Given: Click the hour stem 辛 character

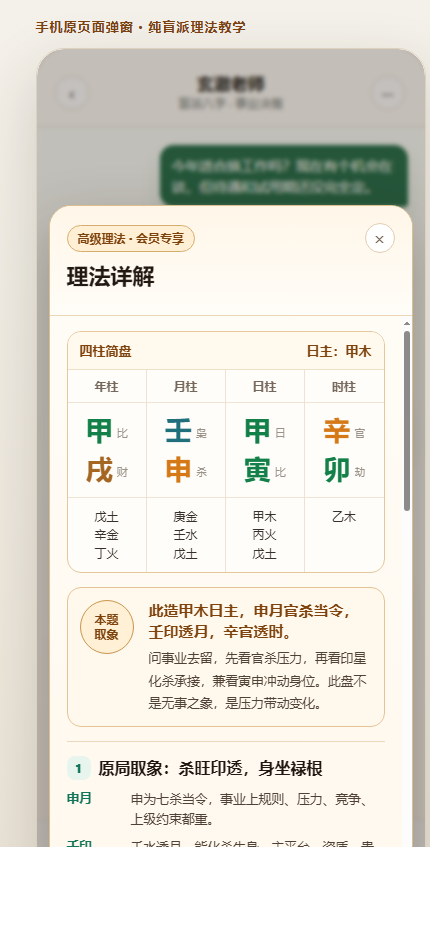Looking at the screenshot, I should click(337, 432).
